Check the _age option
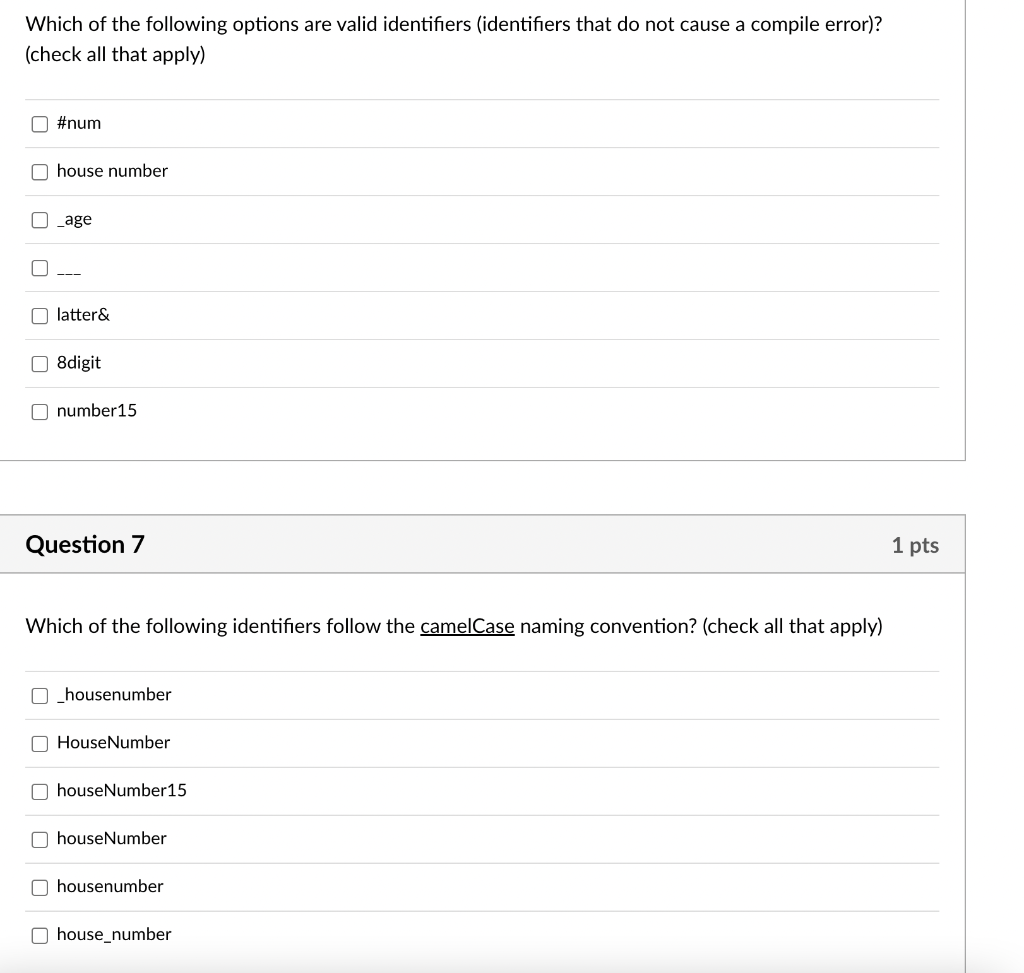 point(39,219)
